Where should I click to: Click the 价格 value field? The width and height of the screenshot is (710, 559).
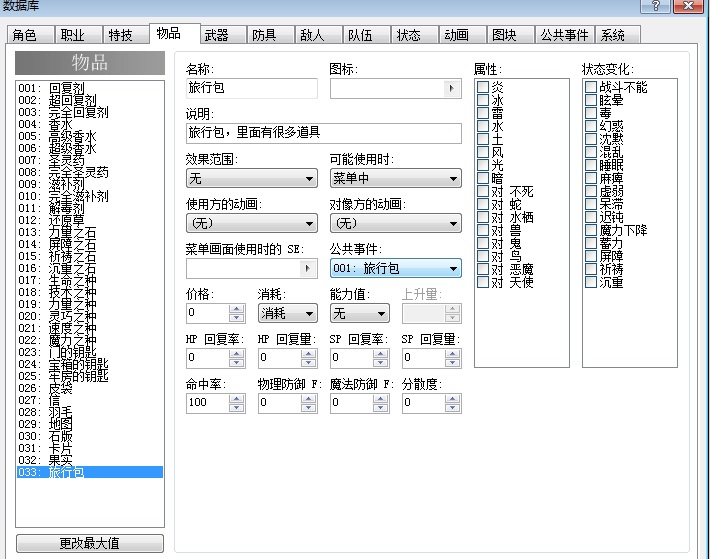point(207,313)
